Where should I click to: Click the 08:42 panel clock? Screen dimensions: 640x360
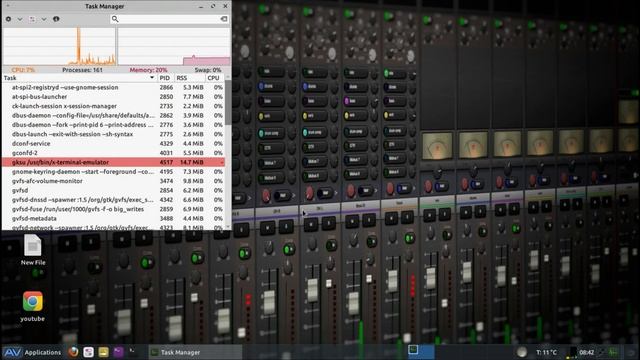coord(587,352)
